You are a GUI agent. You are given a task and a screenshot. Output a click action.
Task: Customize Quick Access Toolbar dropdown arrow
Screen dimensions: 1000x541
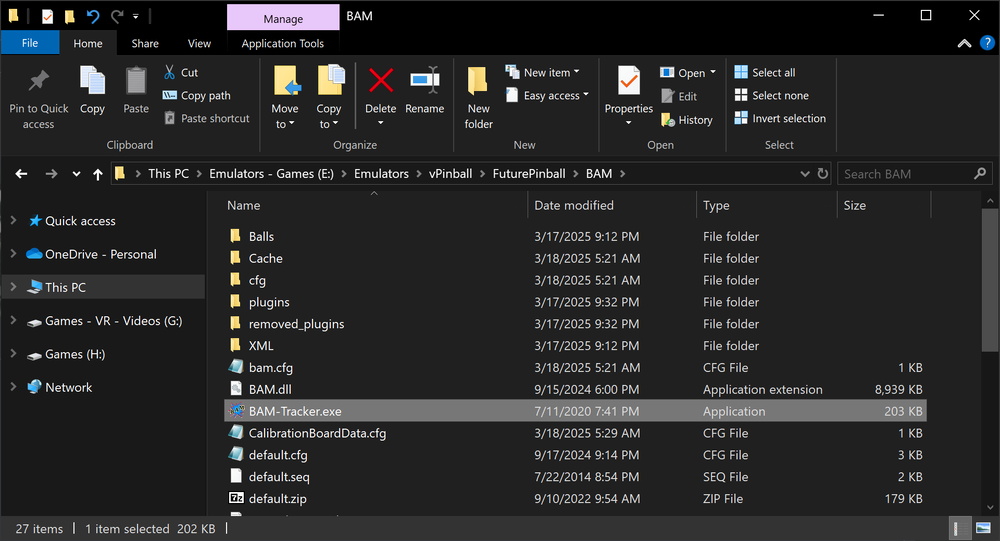coord(136,17)
